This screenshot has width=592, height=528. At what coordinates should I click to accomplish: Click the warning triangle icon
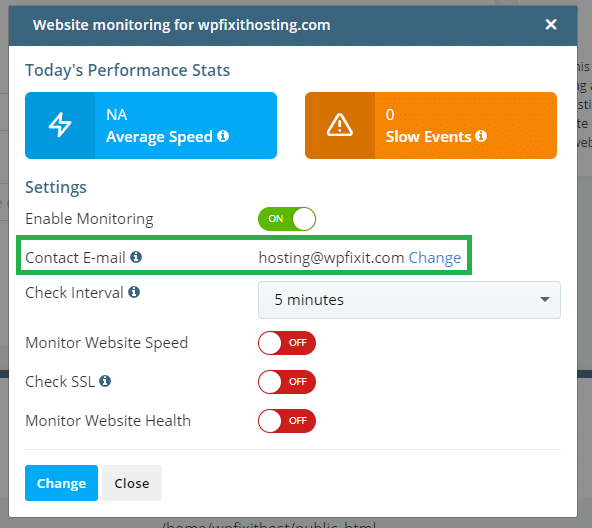click(339, 125)
